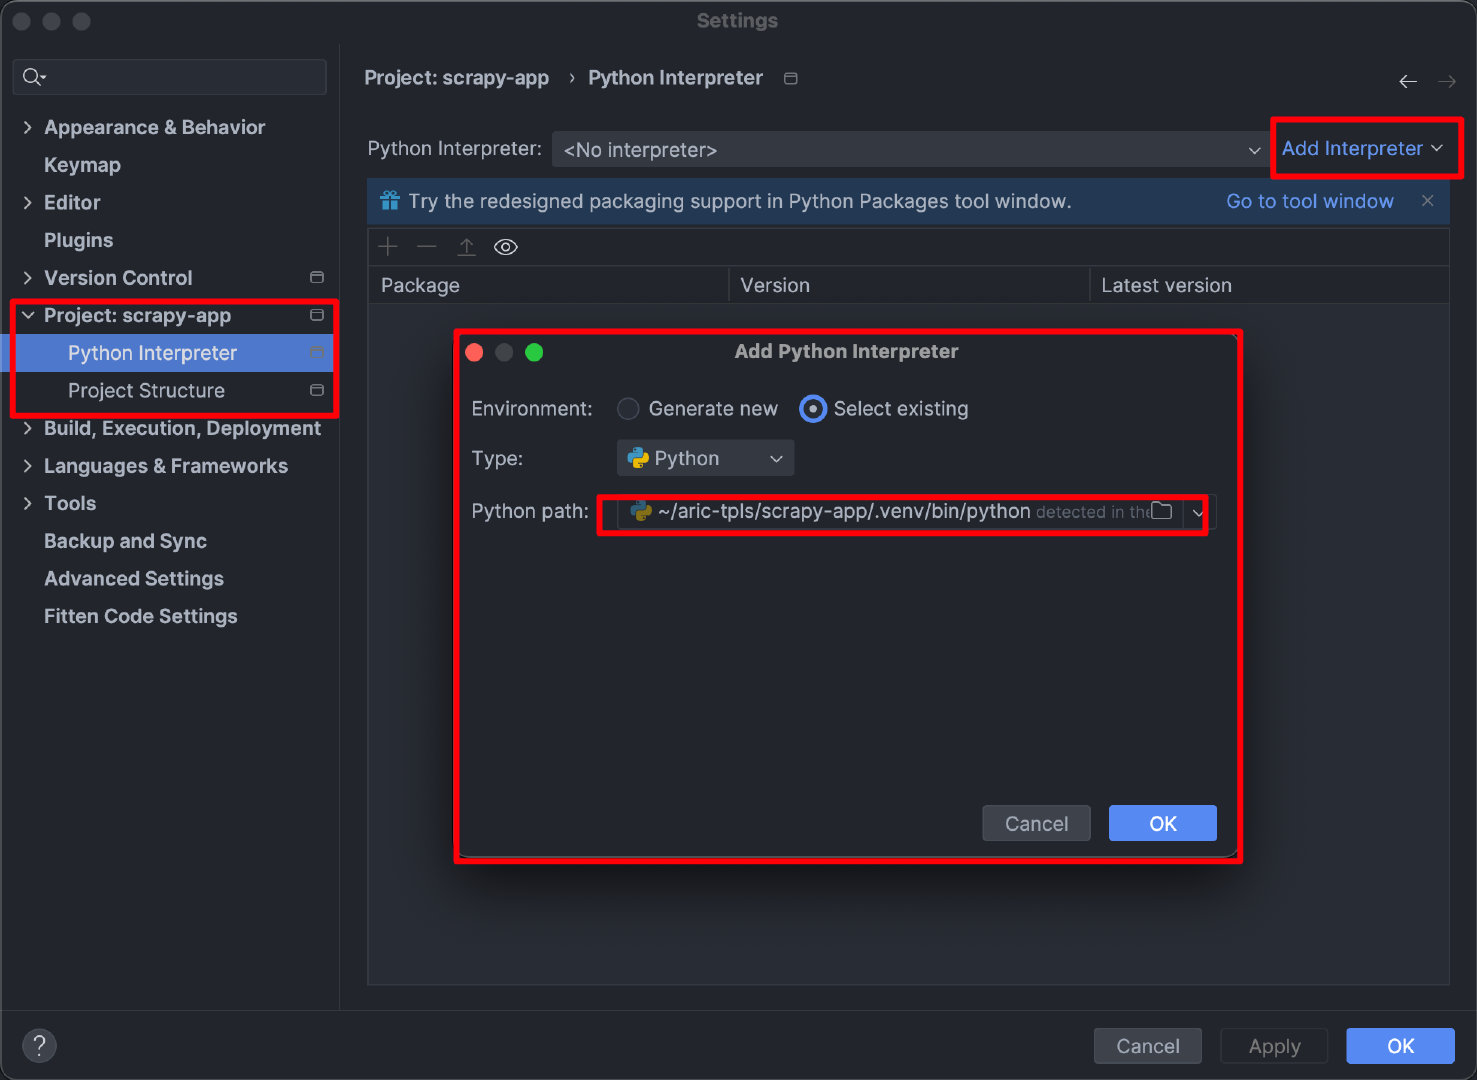Click Cancel in Add Python Interpreter dialog
Image resolution: width=1477 pixels, height=1080 pixels.
coord(1036,823)
